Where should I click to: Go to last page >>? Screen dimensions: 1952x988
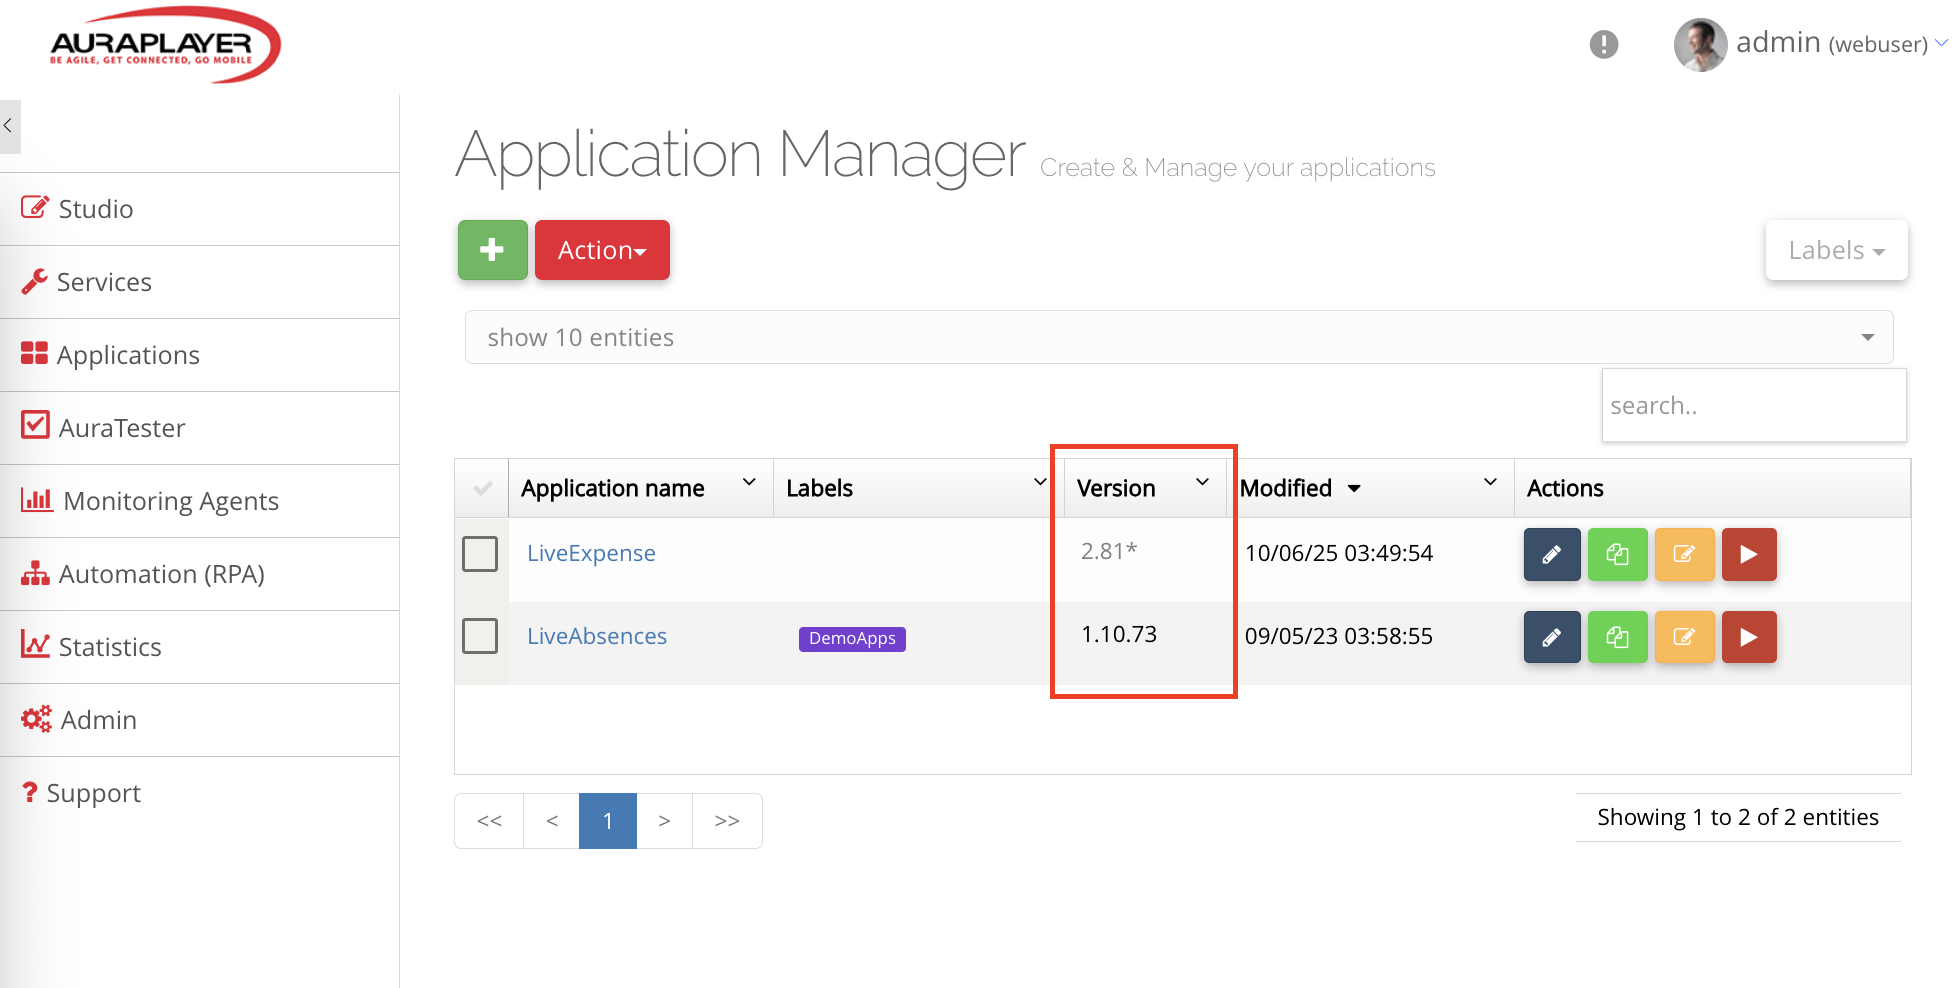[727, 821]
